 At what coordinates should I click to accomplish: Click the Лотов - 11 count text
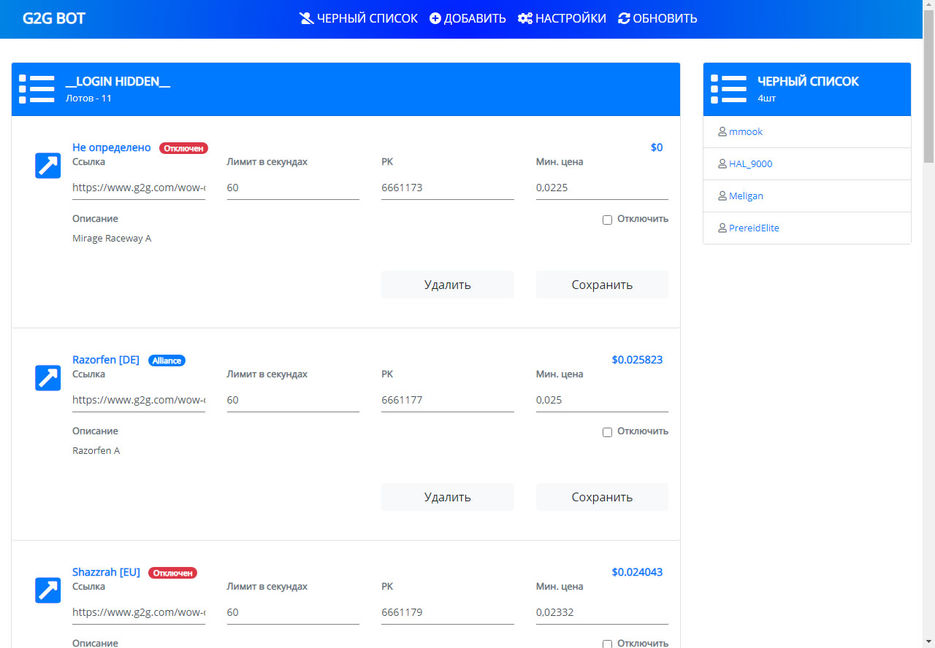pos(88,98)
